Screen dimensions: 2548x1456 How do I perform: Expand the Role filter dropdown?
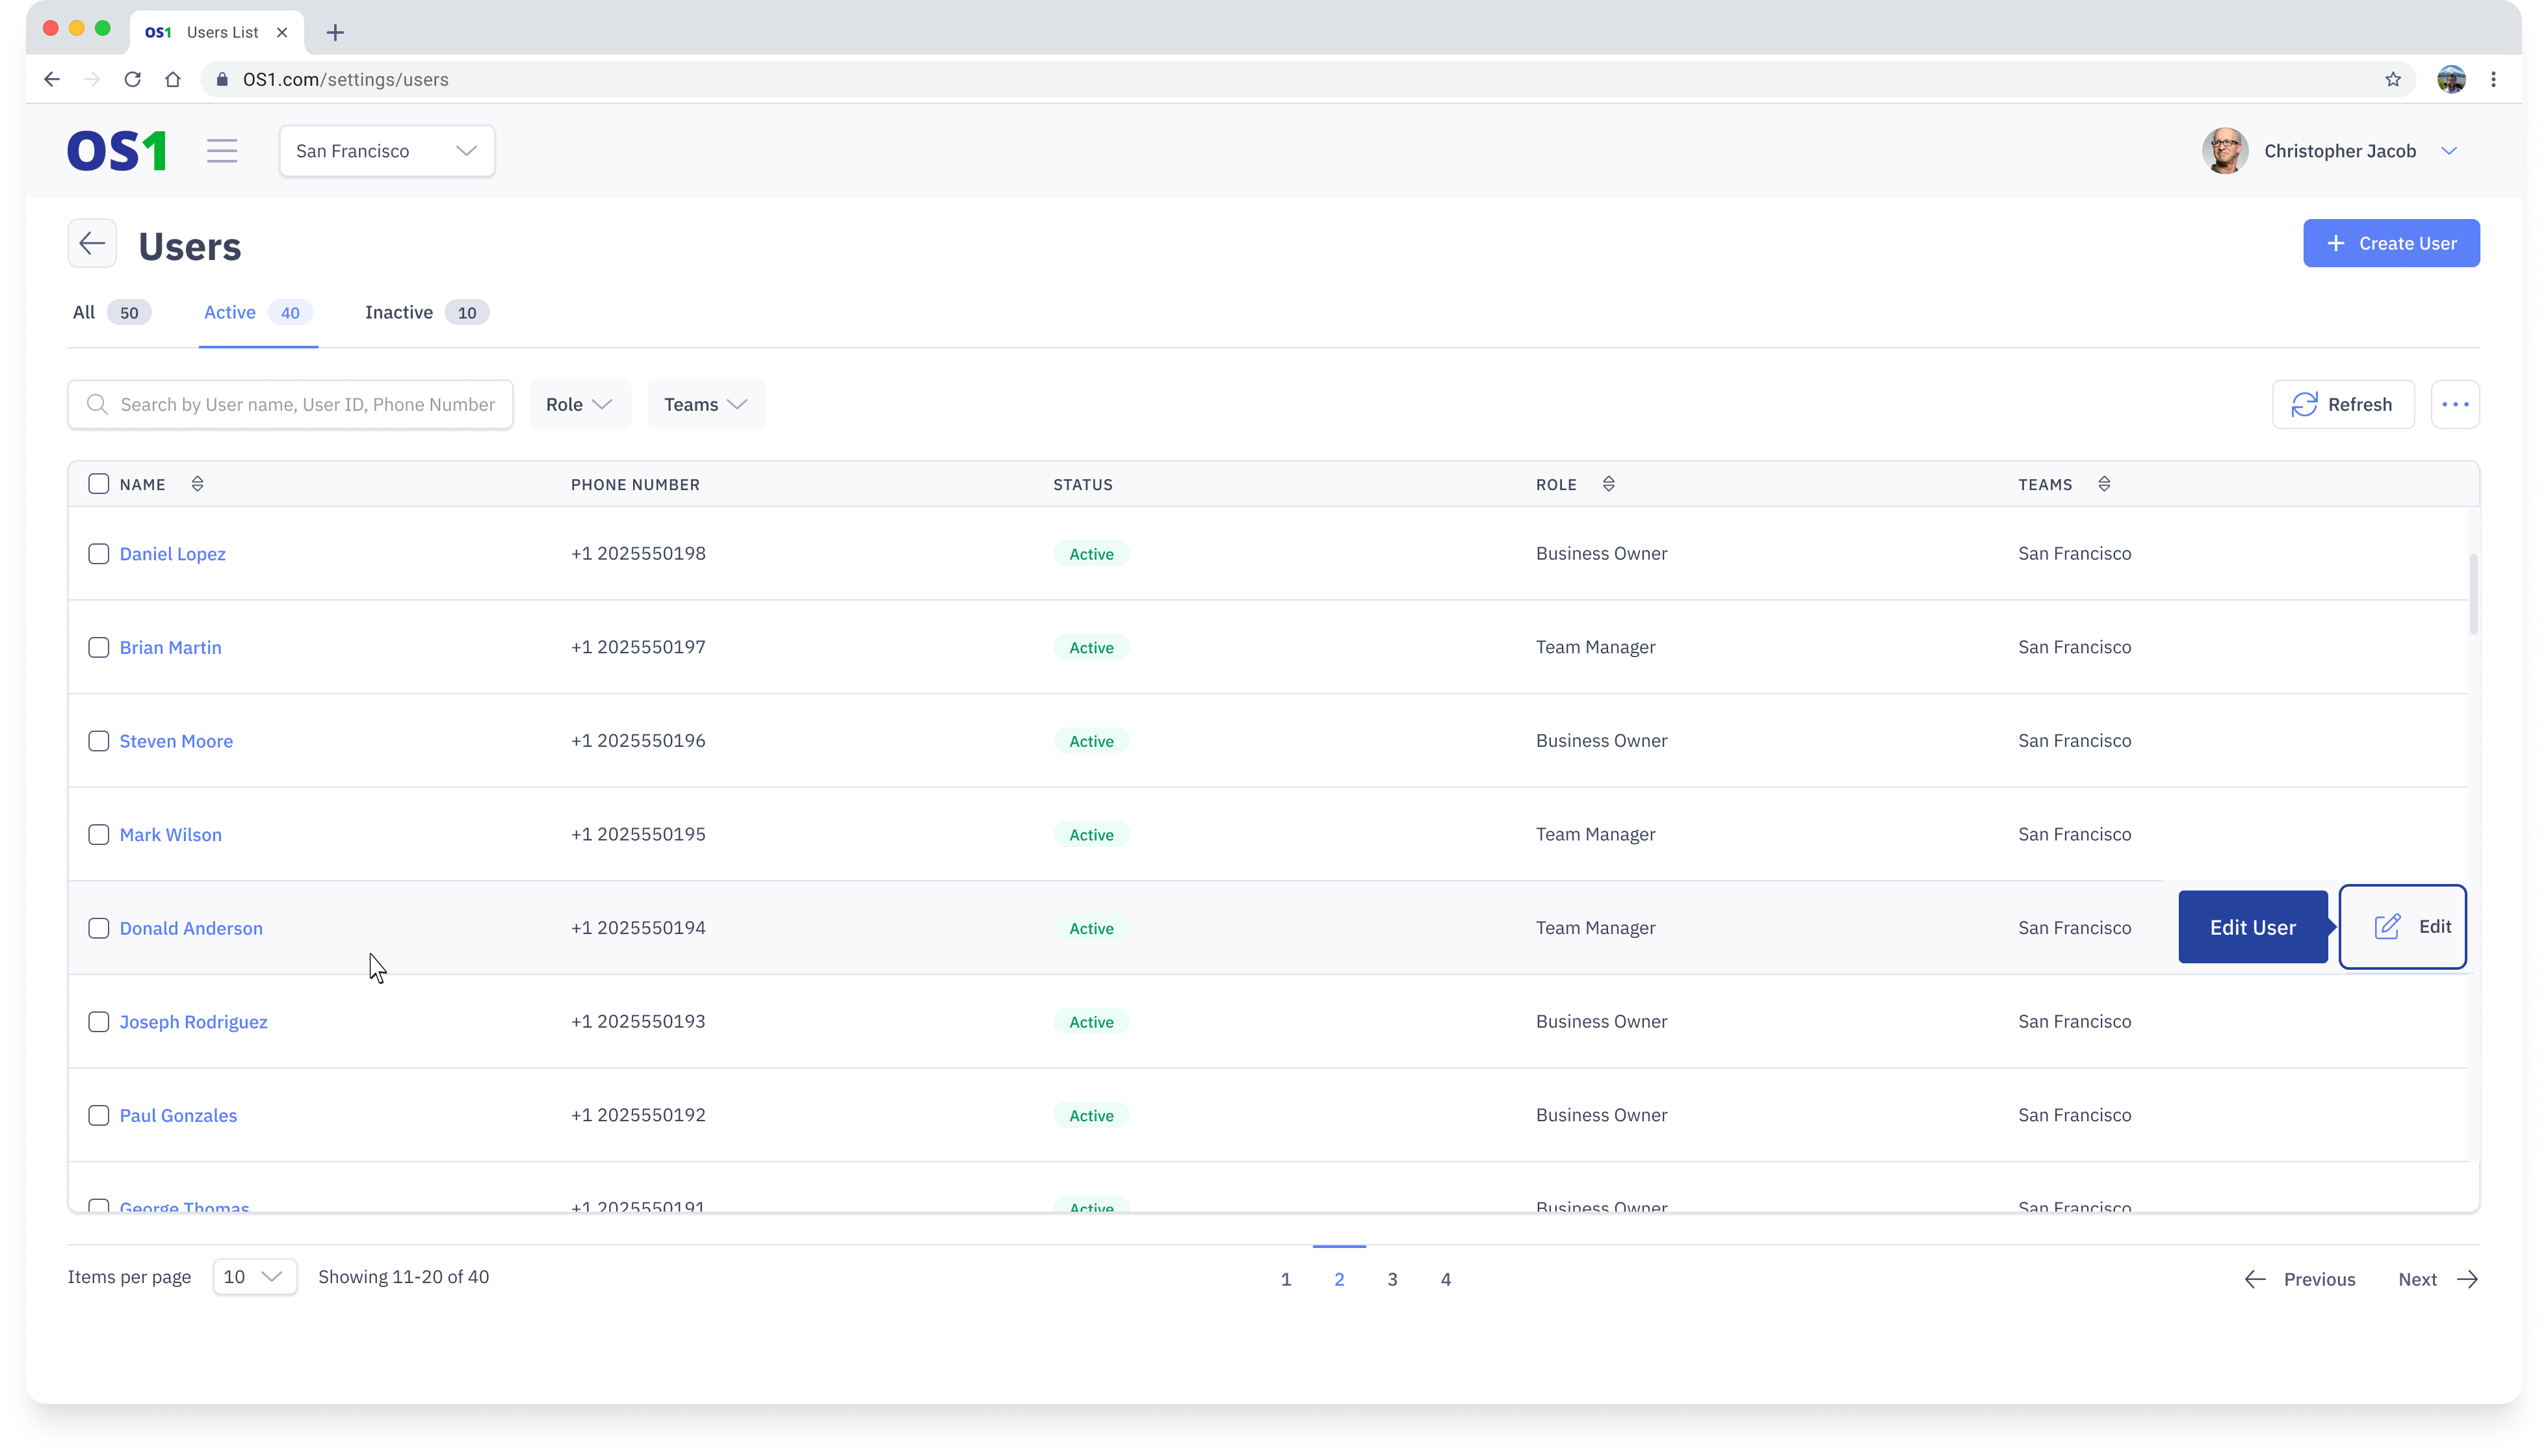[x=579, y=404]
